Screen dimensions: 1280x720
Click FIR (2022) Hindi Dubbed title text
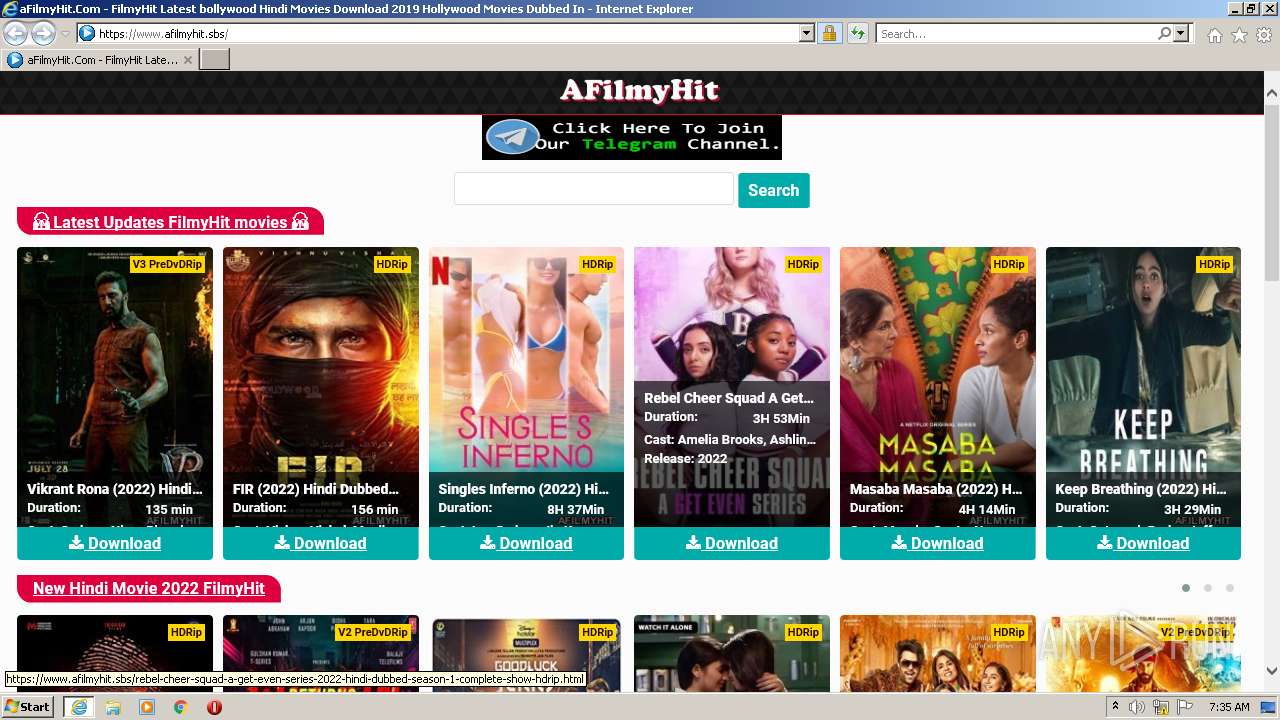point(316,489)
